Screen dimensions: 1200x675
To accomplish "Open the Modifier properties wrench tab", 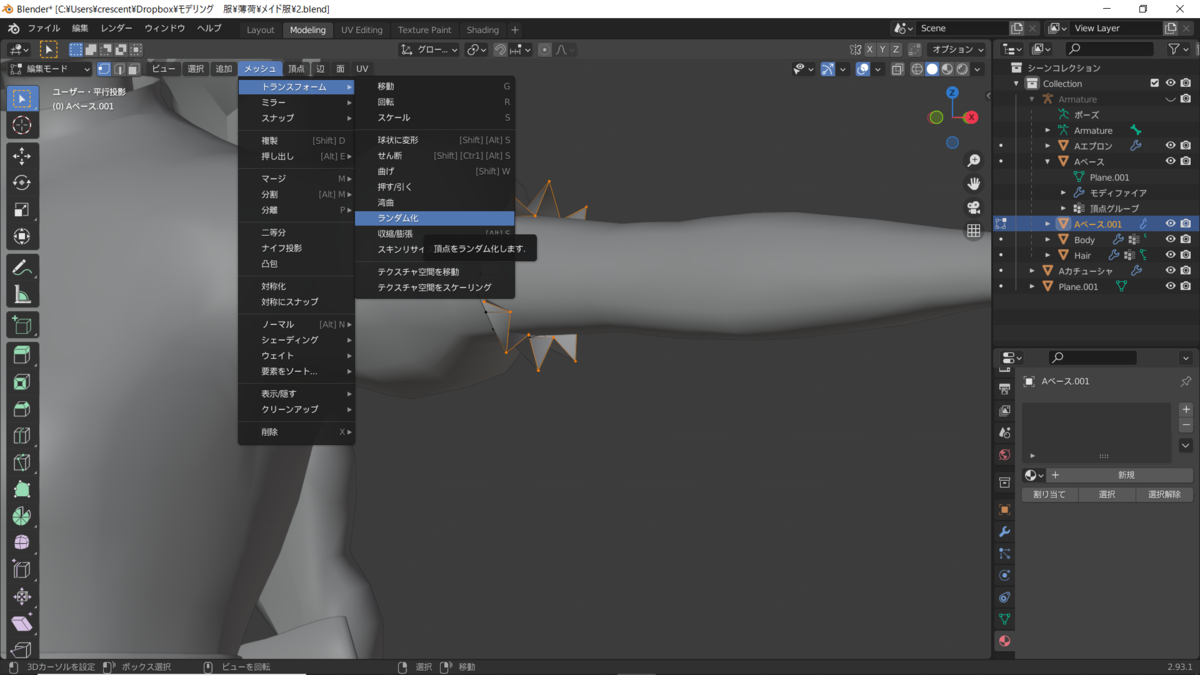I will pyautogui.click(x=1005, y=532).
